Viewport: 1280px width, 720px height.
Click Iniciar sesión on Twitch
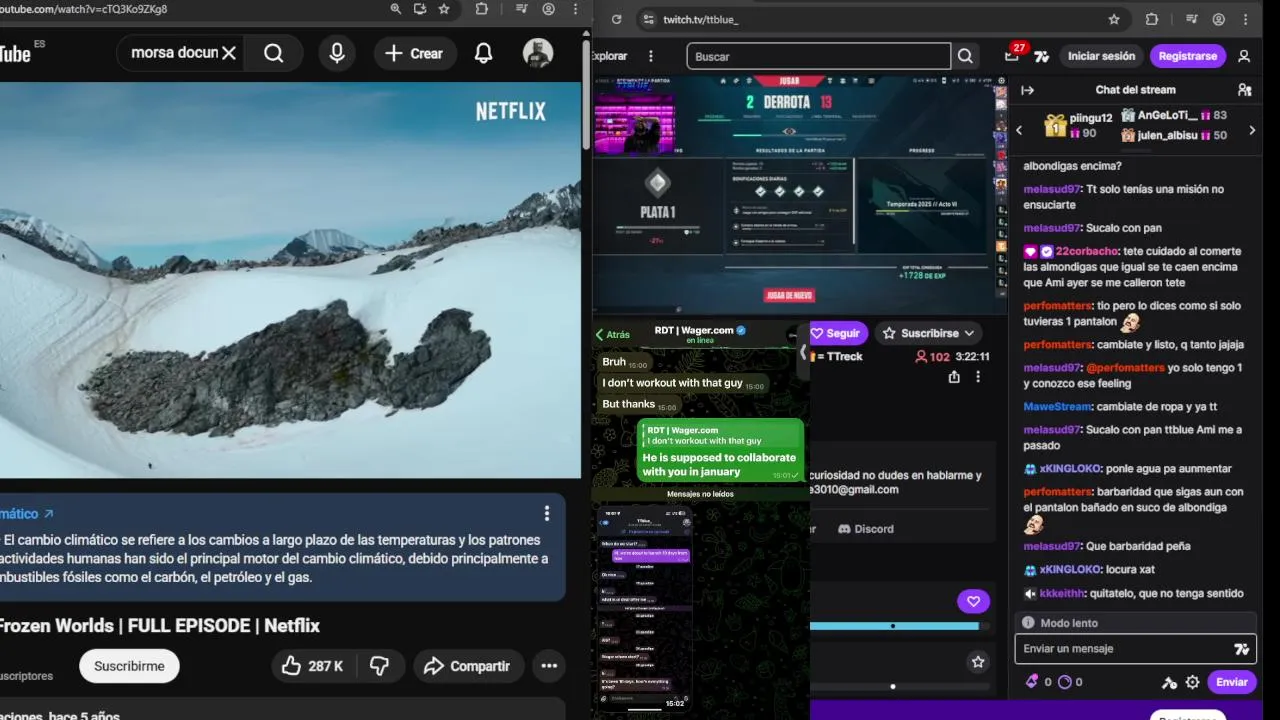(x=1101, y=56)
